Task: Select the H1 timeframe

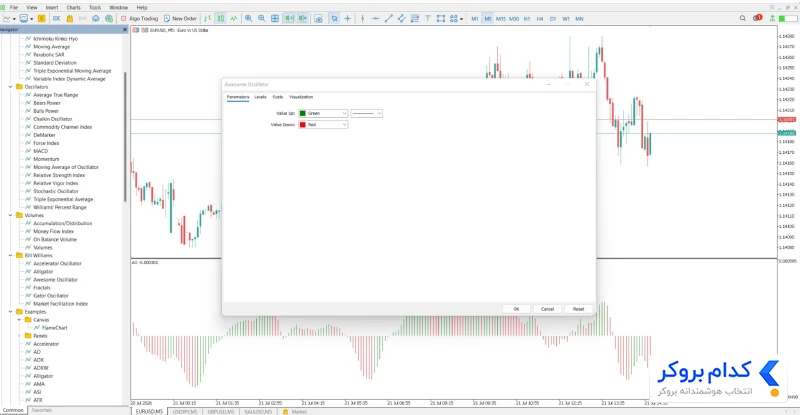Action: pyautogui.click(x=527, y=19)
